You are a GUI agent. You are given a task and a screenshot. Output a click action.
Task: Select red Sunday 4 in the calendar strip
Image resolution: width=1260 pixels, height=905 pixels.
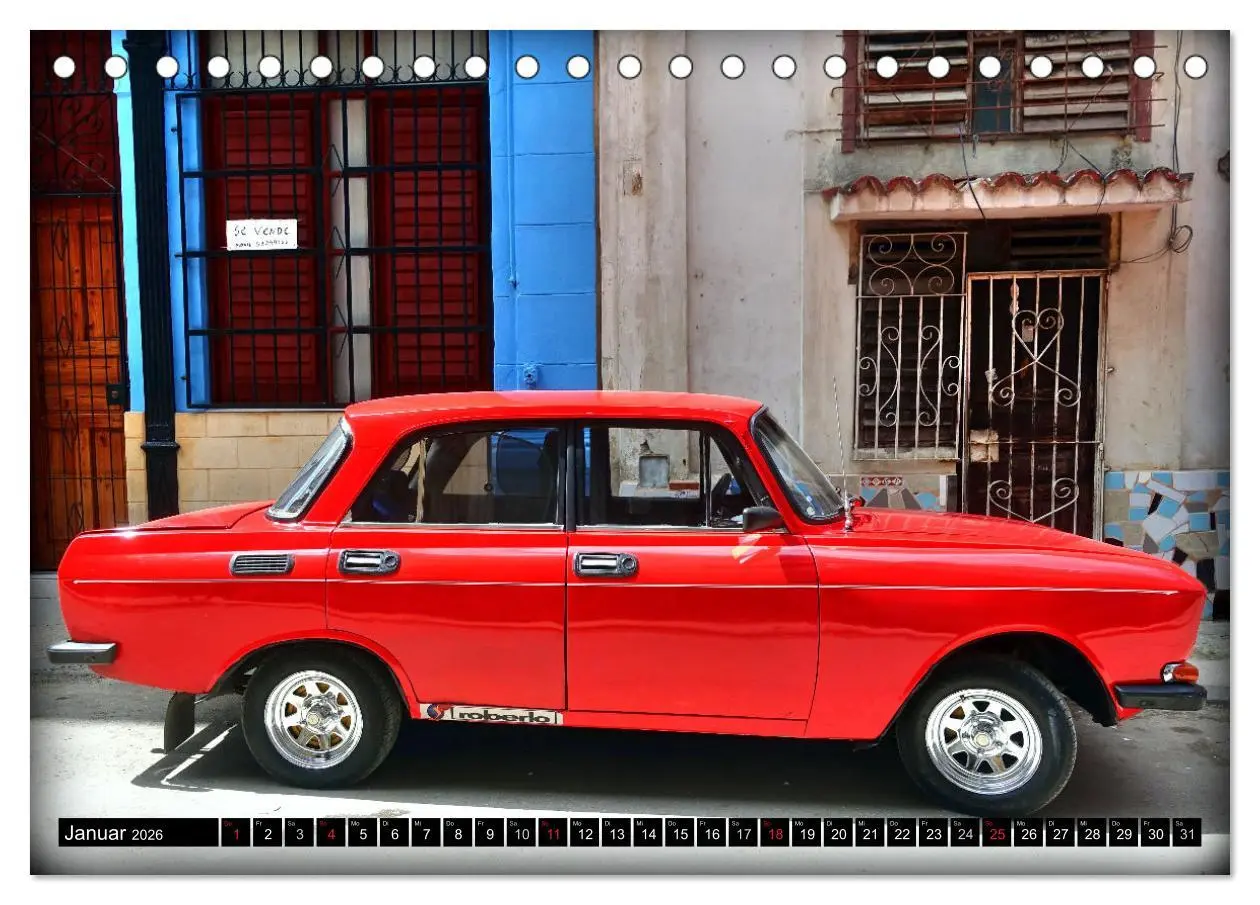[330, 833]
